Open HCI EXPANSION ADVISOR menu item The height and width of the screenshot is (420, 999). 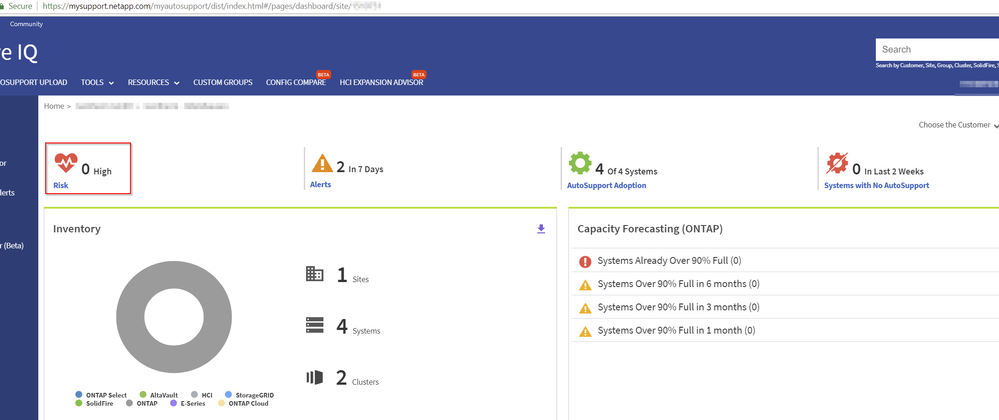click(382, 82)
